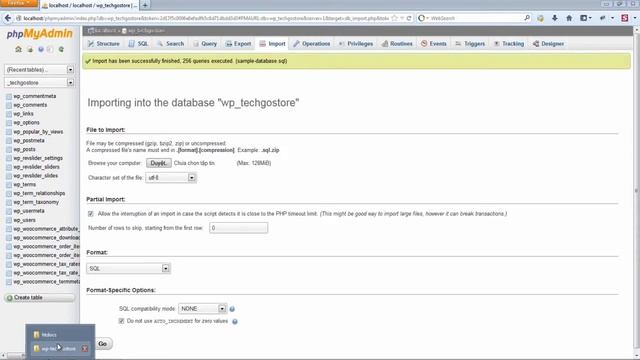Open a new browser tab
Screen dimensions: 640x360
point(145,5)
